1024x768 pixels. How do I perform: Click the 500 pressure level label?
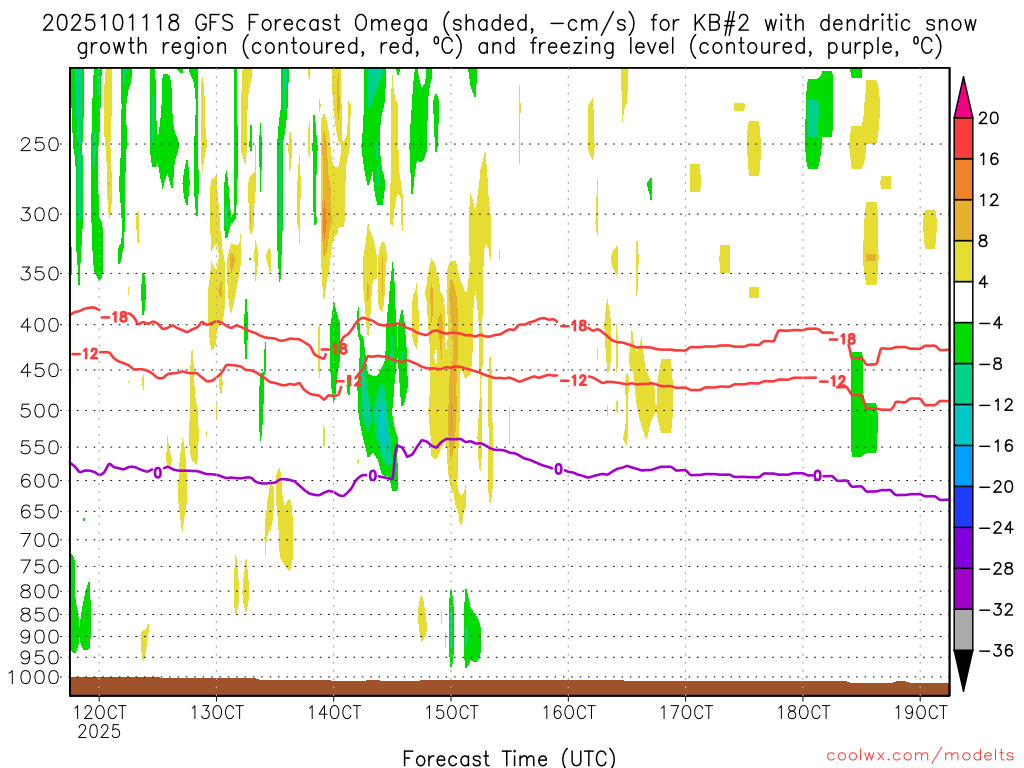pyautogui.click(x=40, y=411)
